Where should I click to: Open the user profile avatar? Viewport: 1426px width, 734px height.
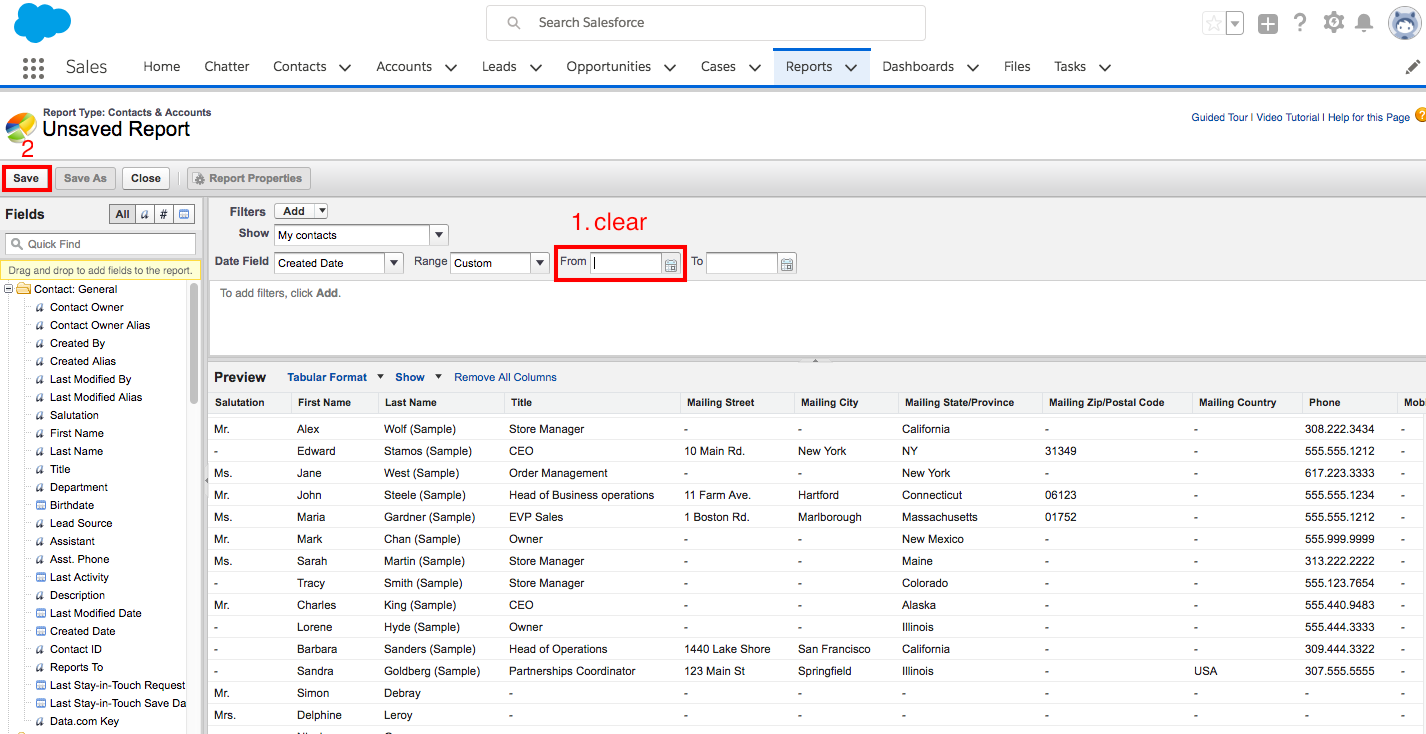click(1405, 23)
